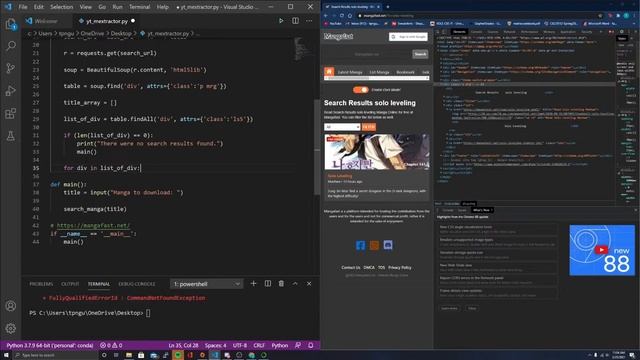Open the Facebook icon on Mangafast footer
This screenshot has width=640, height=360.
click(x=360, y=245)
